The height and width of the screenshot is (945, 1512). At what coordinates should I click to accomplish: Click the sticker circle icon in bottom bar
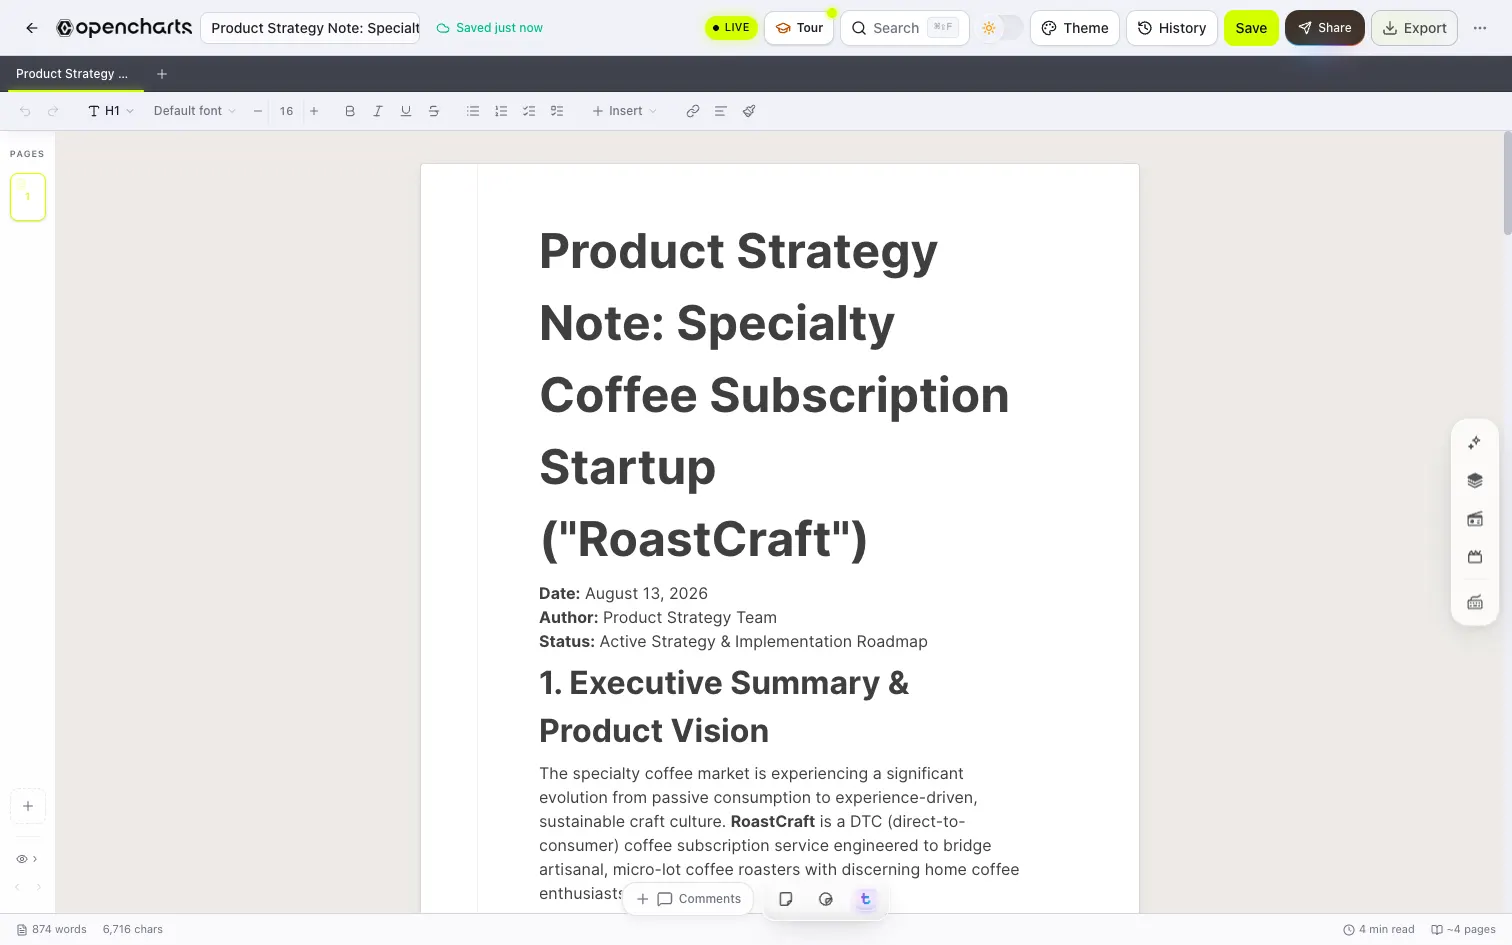point(826,899)
